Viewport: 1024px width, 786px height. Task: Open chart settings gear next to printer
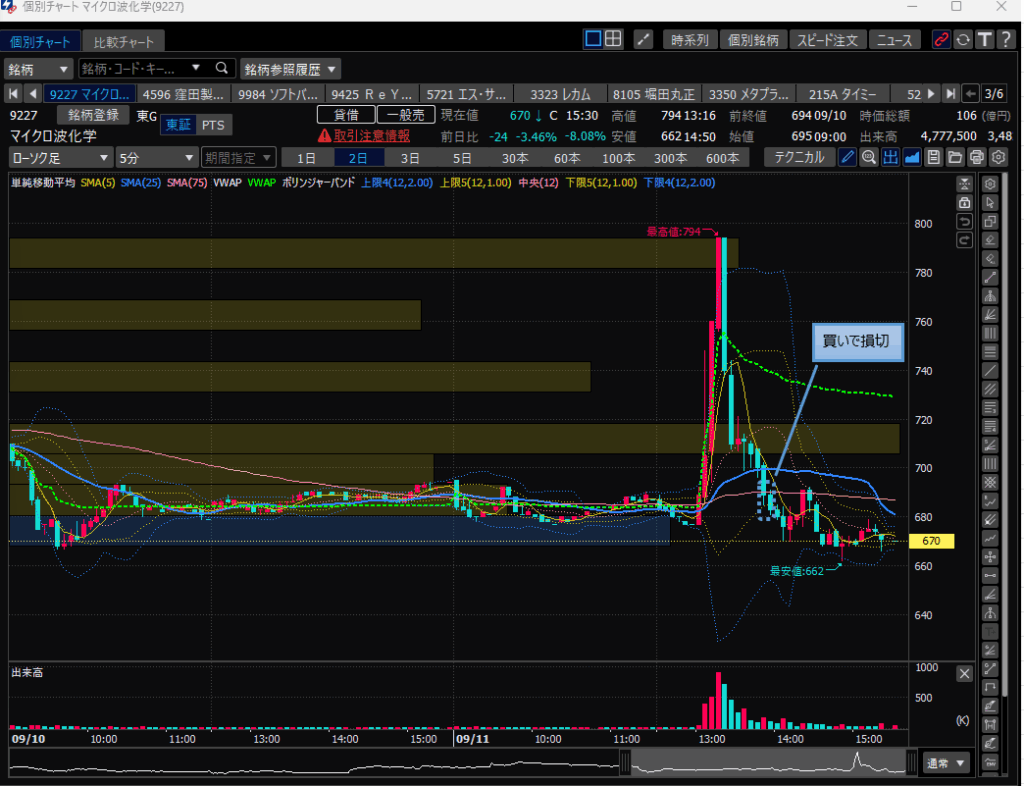coord(998,157)
